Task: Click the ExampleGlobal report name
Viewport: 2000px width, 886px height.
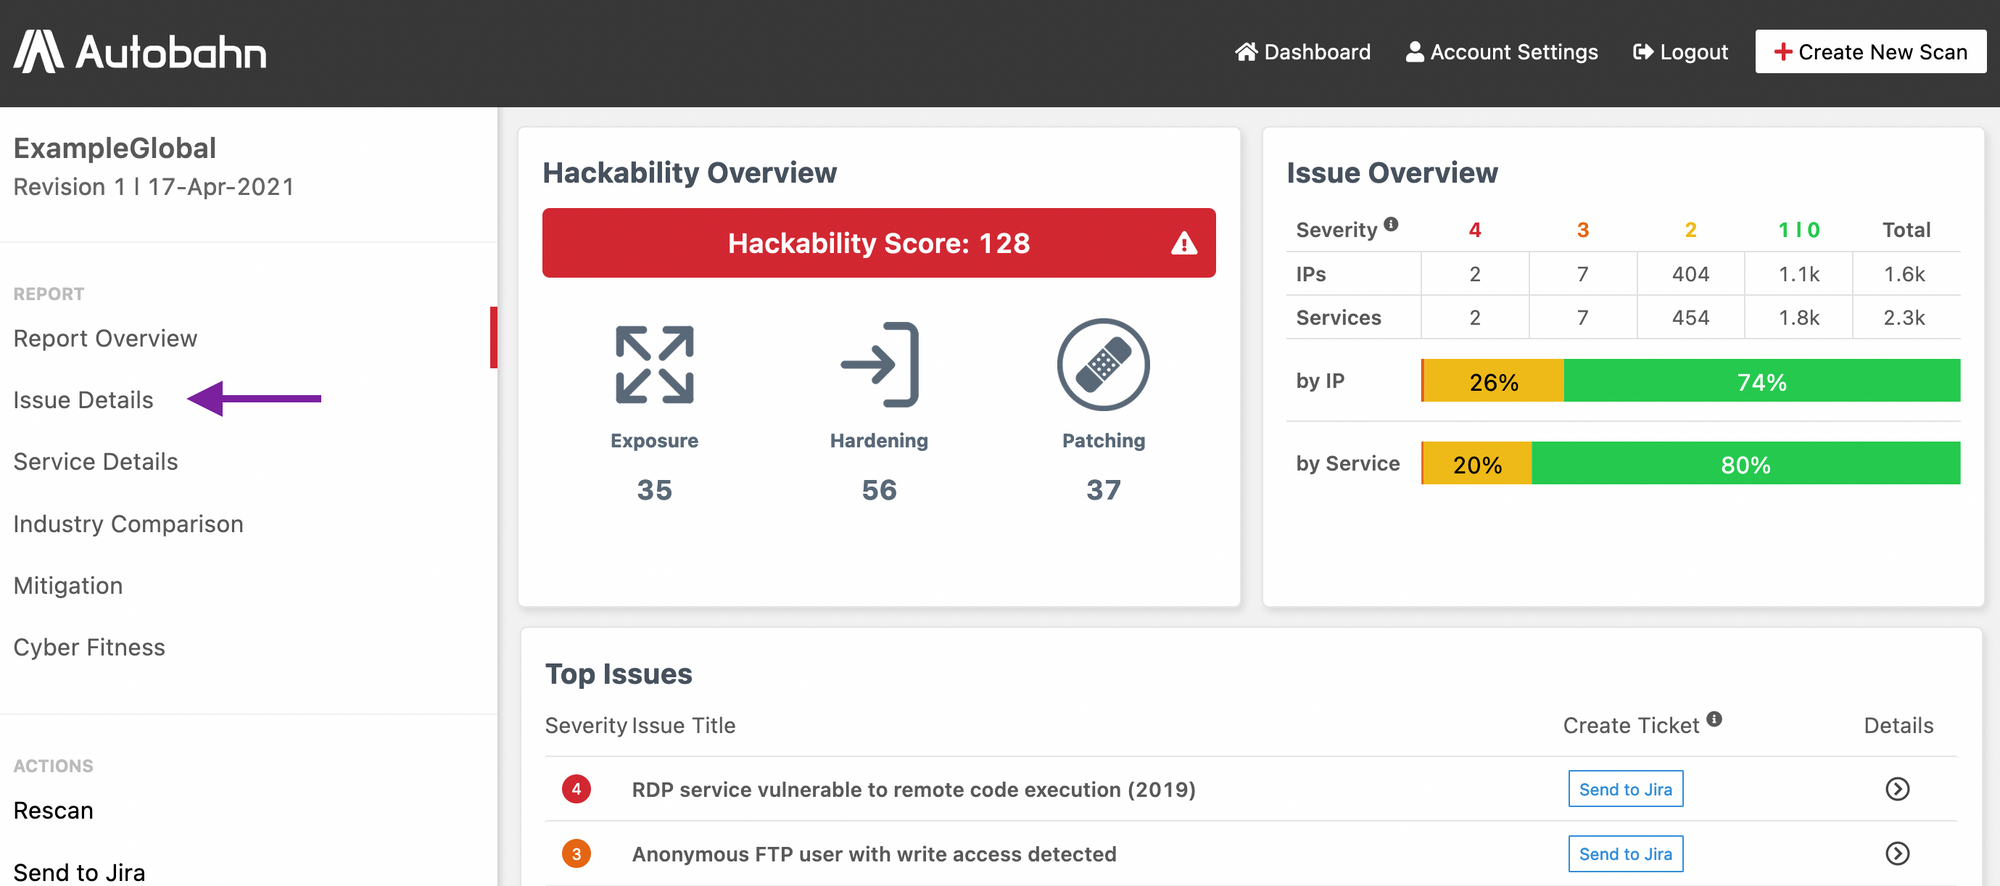Action: pyautogui.click(x=114, y=148)
